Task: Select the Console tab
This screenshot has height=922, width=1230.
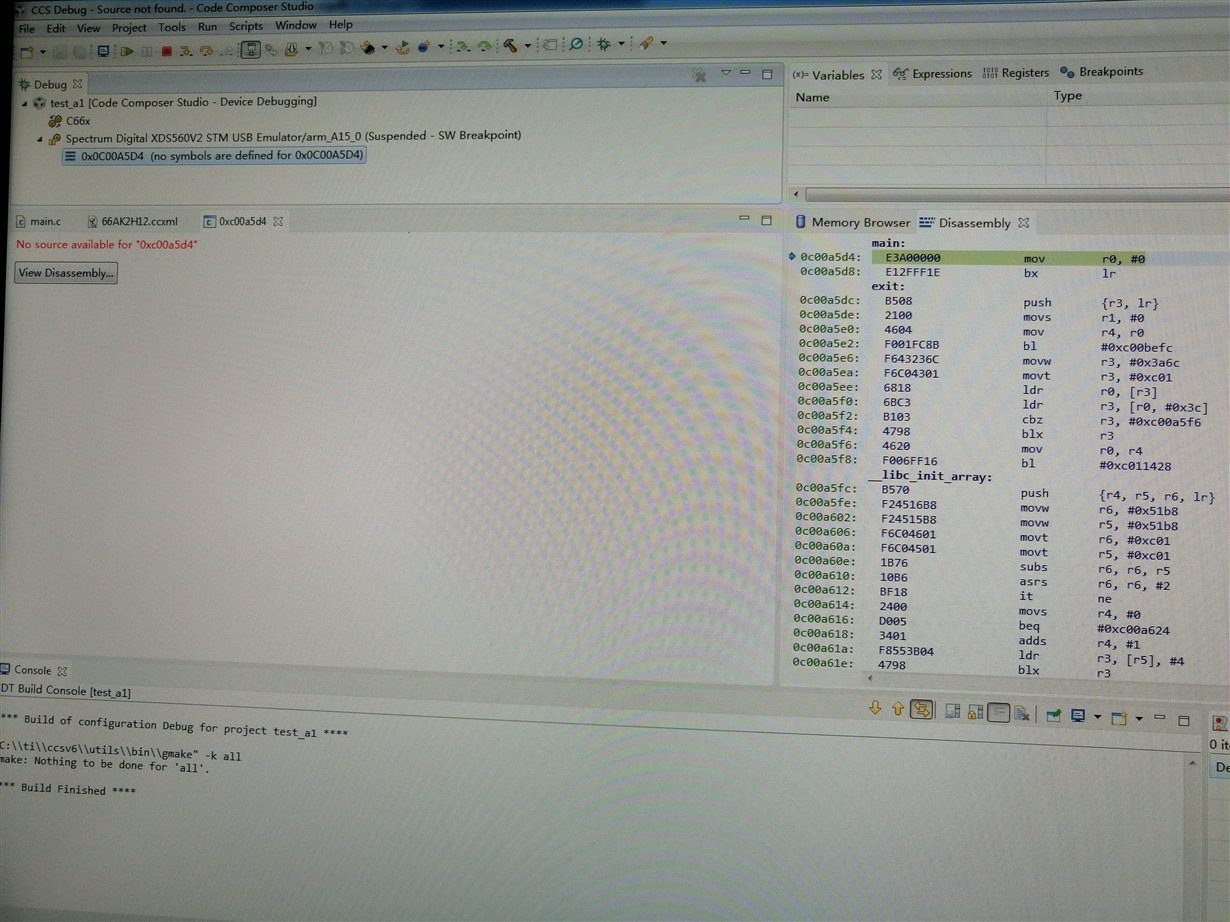Action: click(x=32, y=670)
